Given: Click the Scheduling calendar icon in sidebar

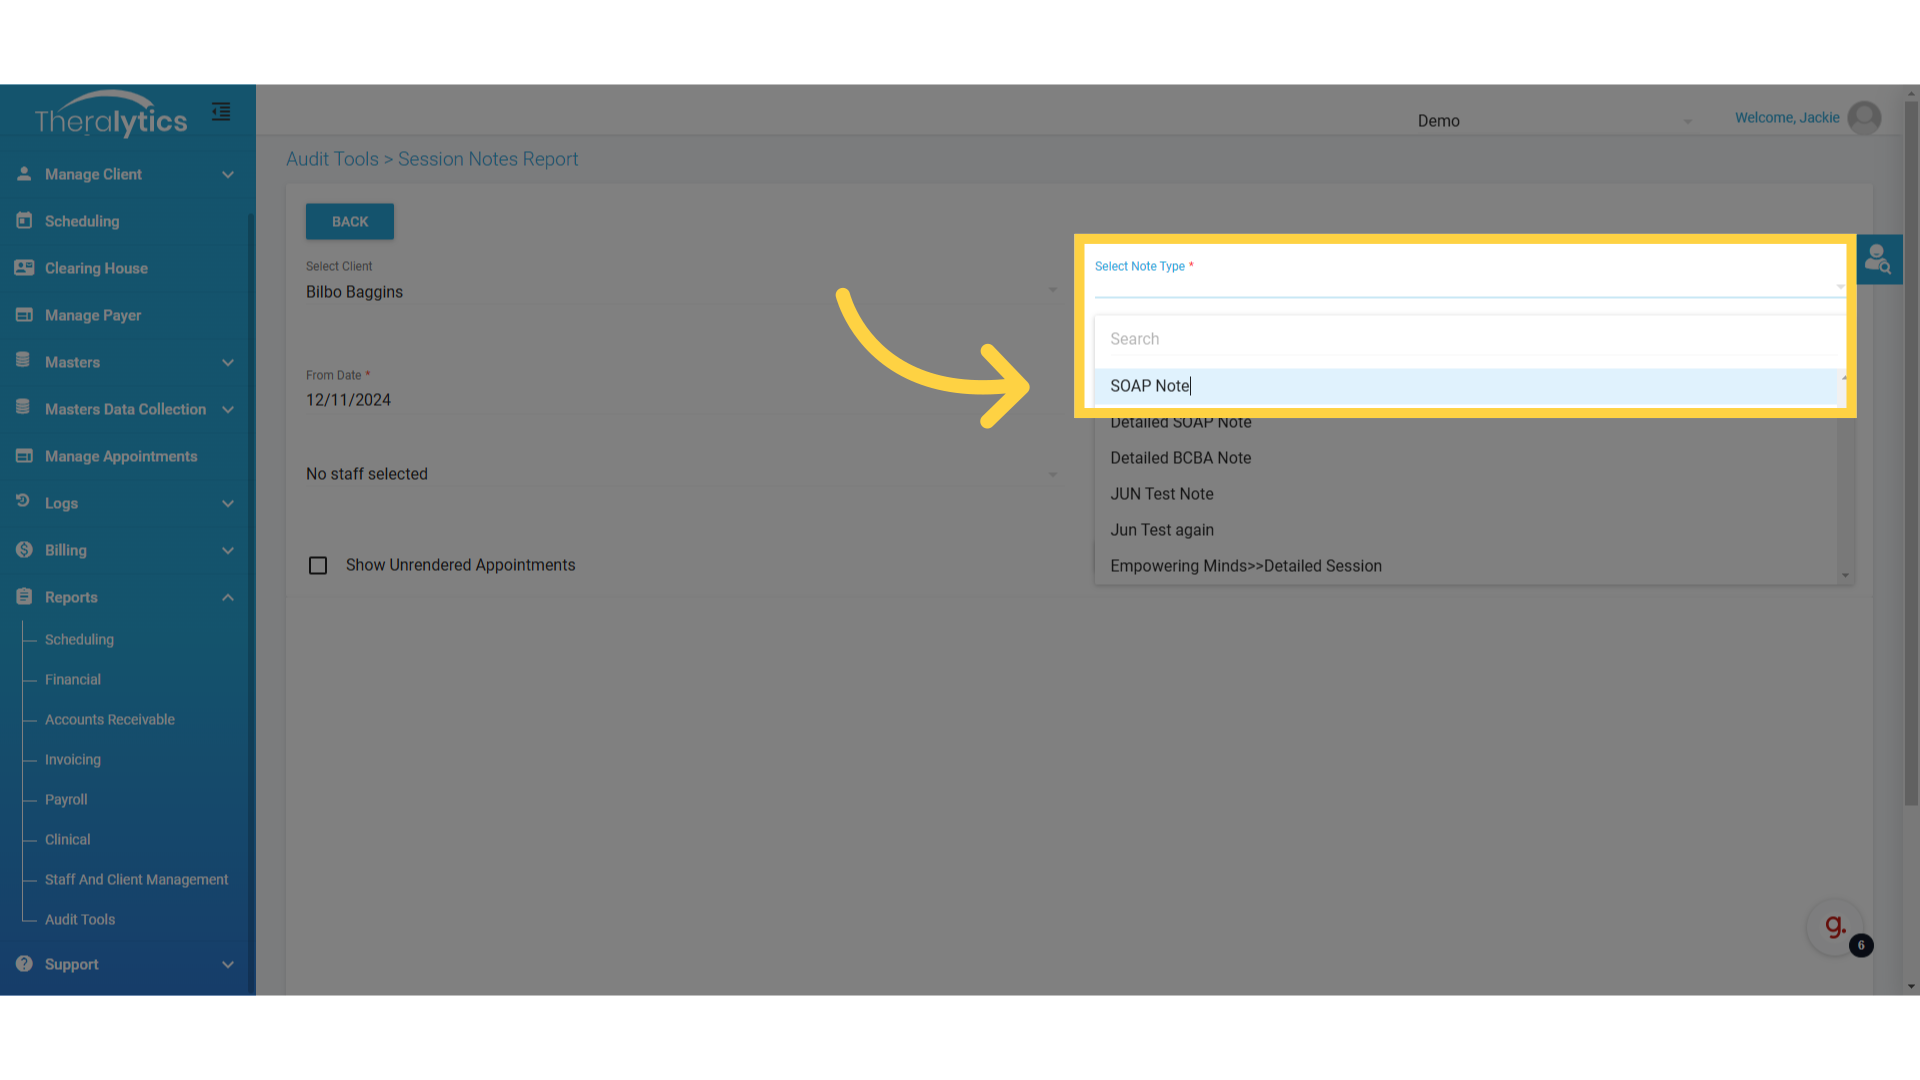Looking at the screenshot, I should coord(24,221).
